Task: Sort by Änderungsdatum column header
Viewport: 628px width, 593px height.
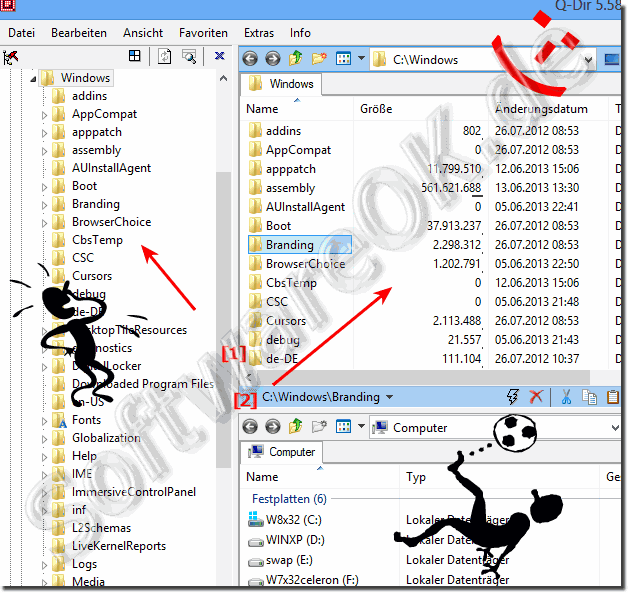Action: 548,109
